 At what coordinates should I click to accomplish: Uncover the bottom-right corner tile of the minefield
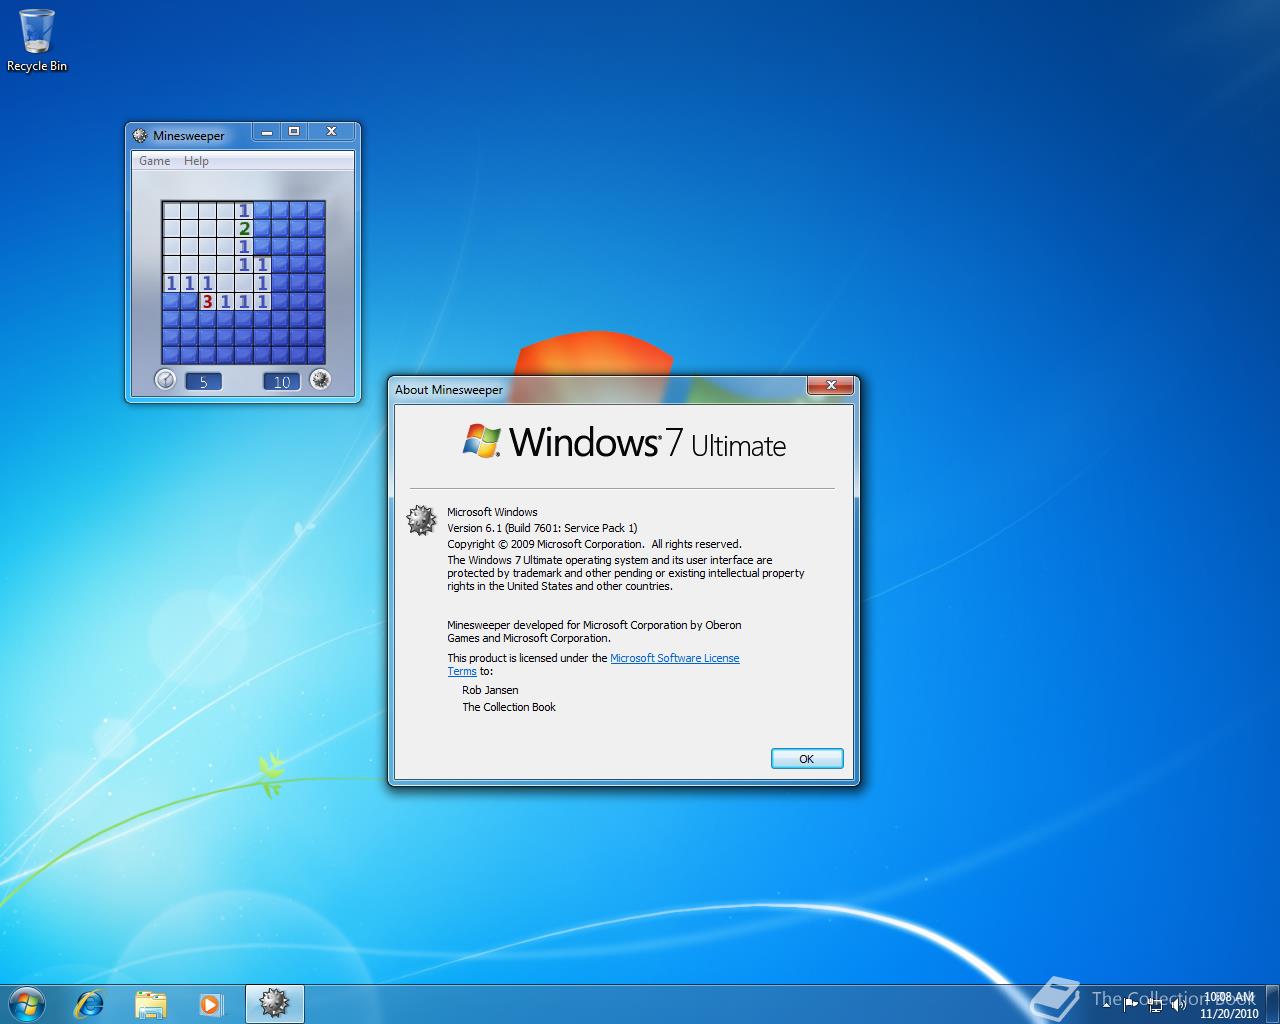[x=316, y=355]
